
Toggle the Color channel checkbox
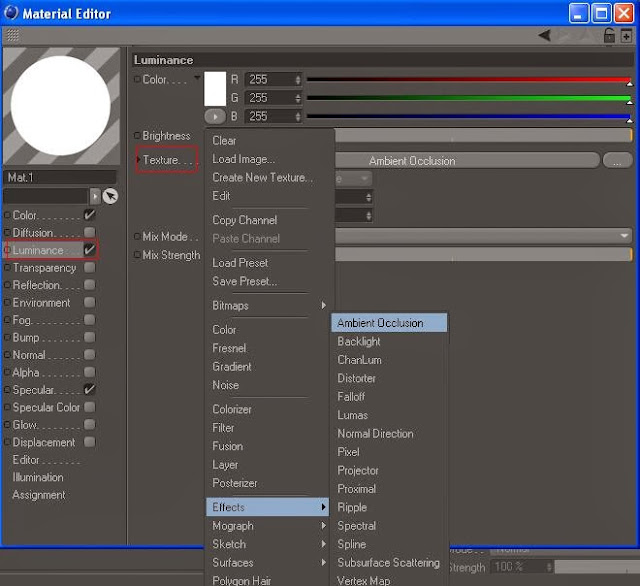pos(89,215)
